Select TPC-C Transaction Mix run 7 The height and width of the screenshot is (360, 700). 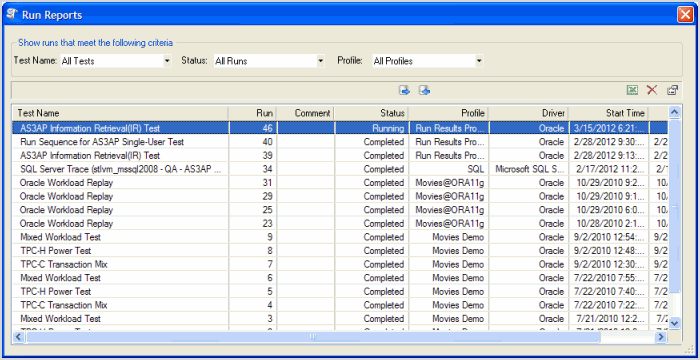tap(340, 264)
